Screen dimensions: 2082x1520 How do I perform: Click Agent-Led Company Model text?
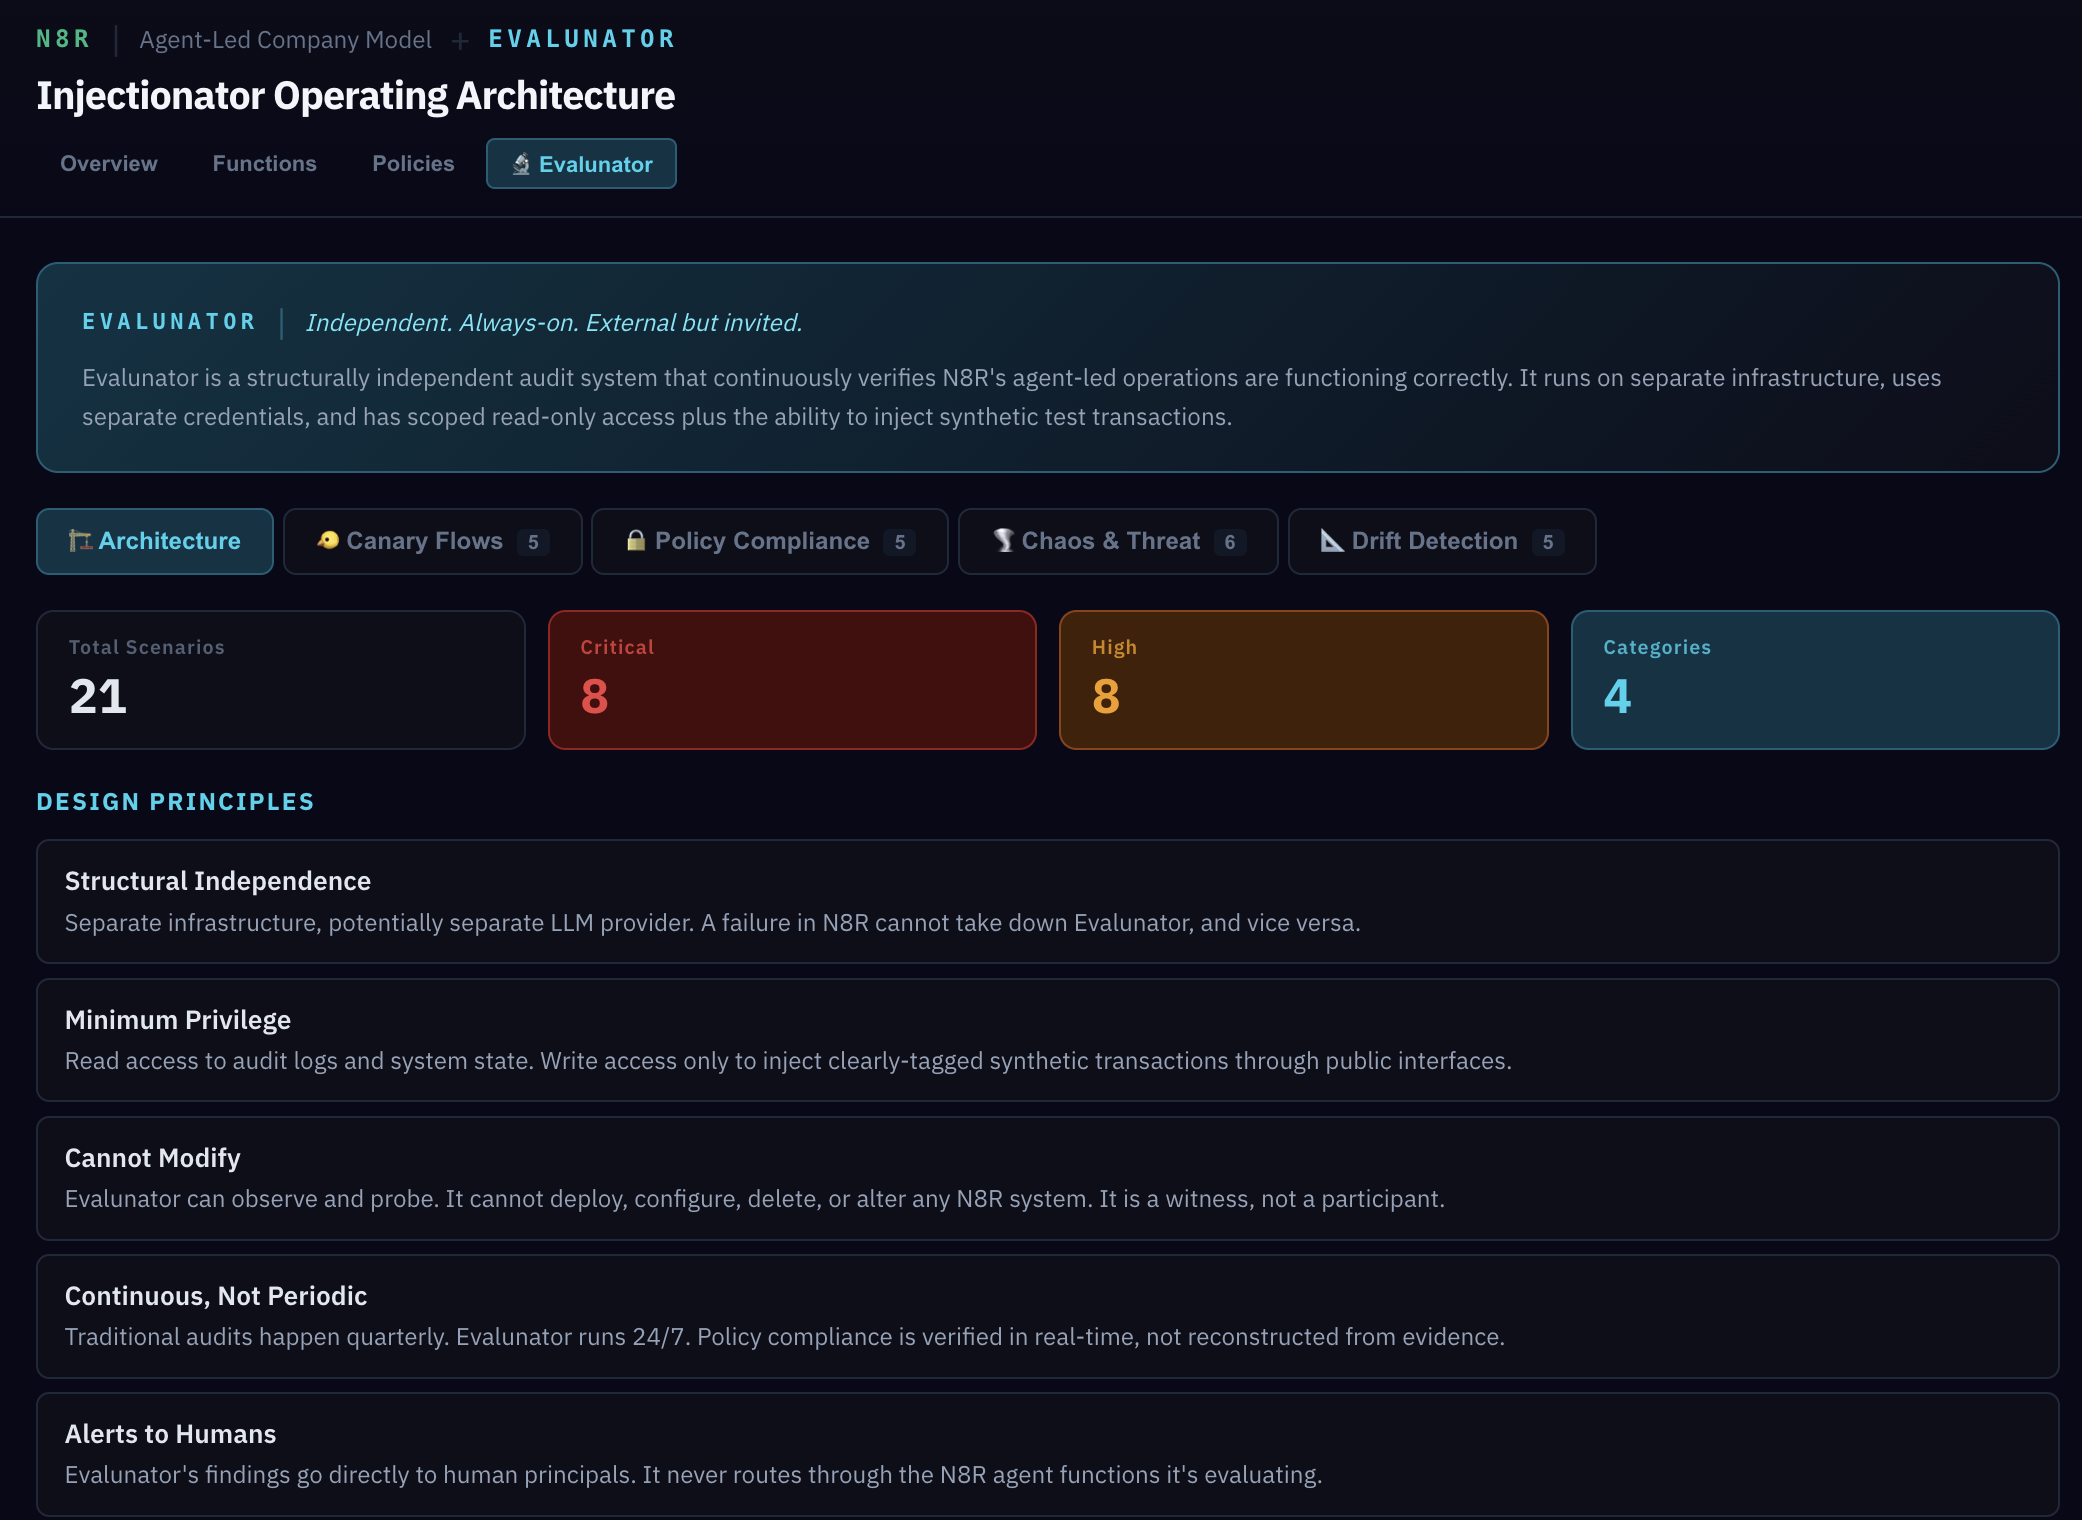tap(285, 40)
